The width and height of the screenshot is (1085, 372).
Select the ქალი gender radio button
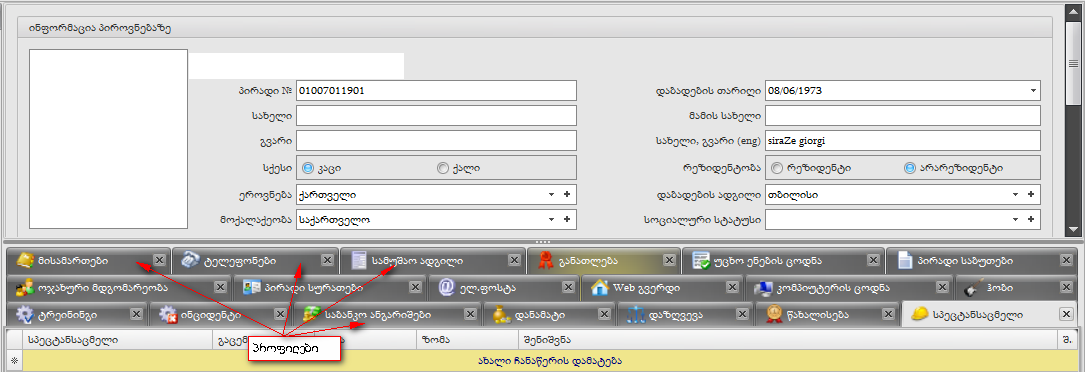443,168
